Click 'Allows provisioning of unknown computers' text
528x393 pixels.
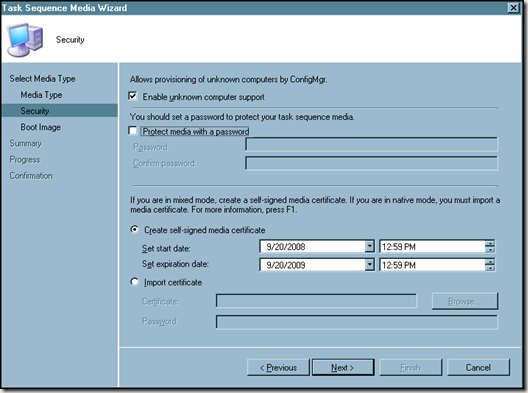pos(228,79)
